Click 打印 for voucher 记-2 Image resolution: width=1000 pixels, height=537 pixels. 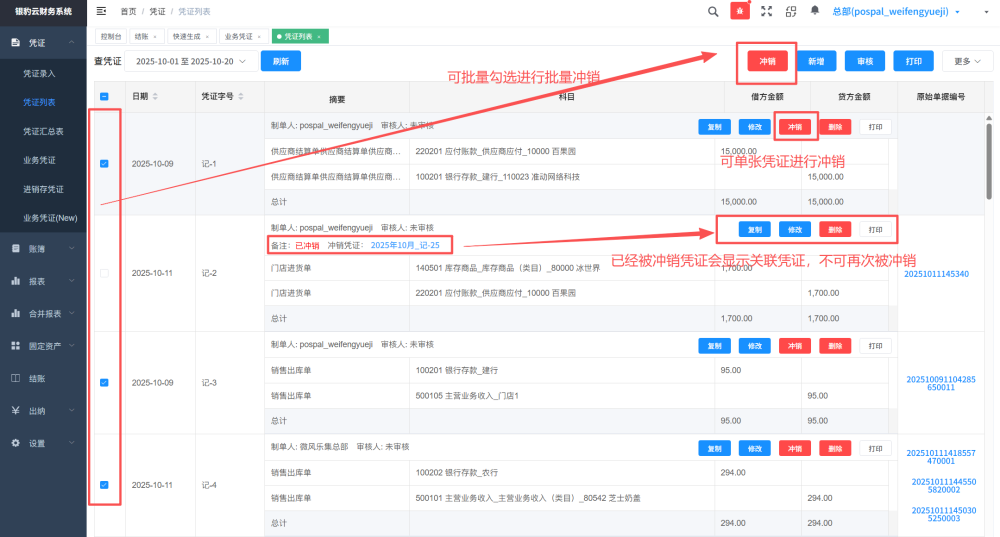click(875, 230)
